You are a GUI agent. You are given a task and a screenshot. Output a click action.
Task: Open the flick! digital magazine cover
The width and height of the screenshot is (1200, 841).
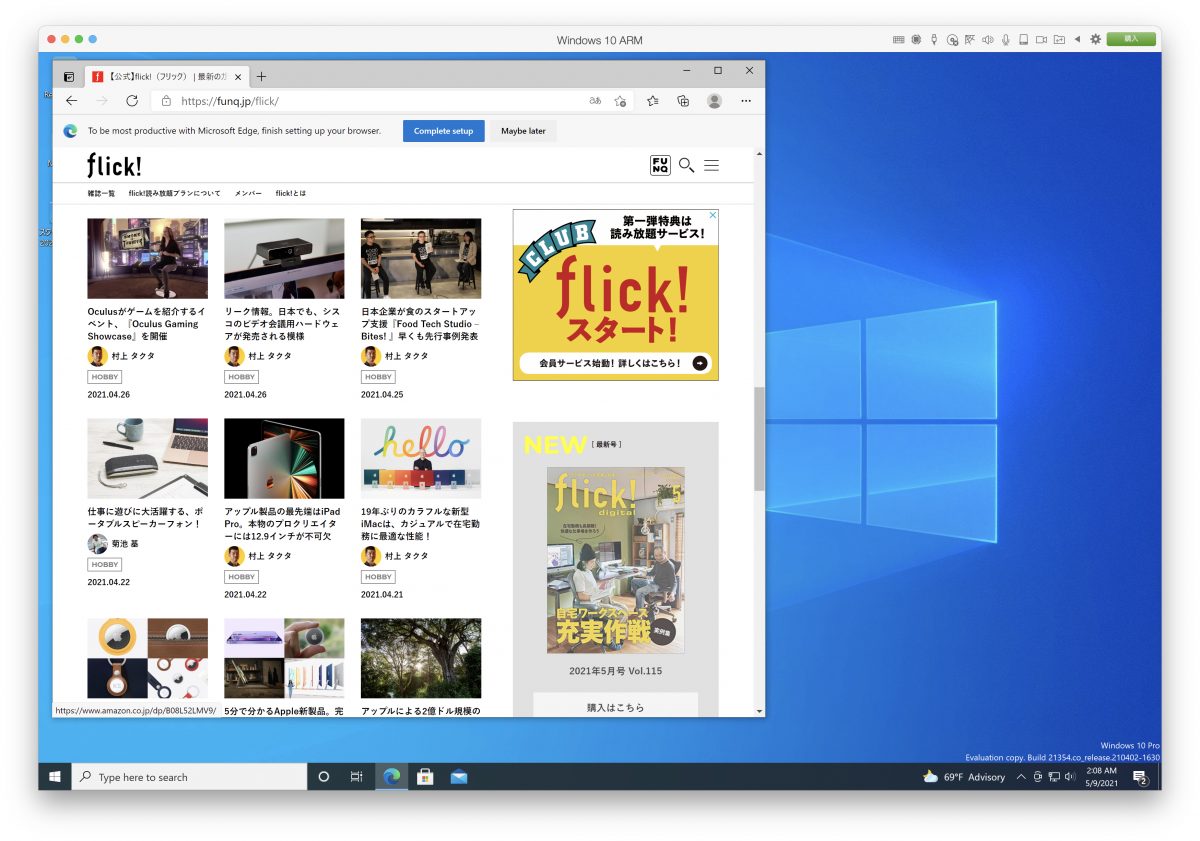[616, 560]
